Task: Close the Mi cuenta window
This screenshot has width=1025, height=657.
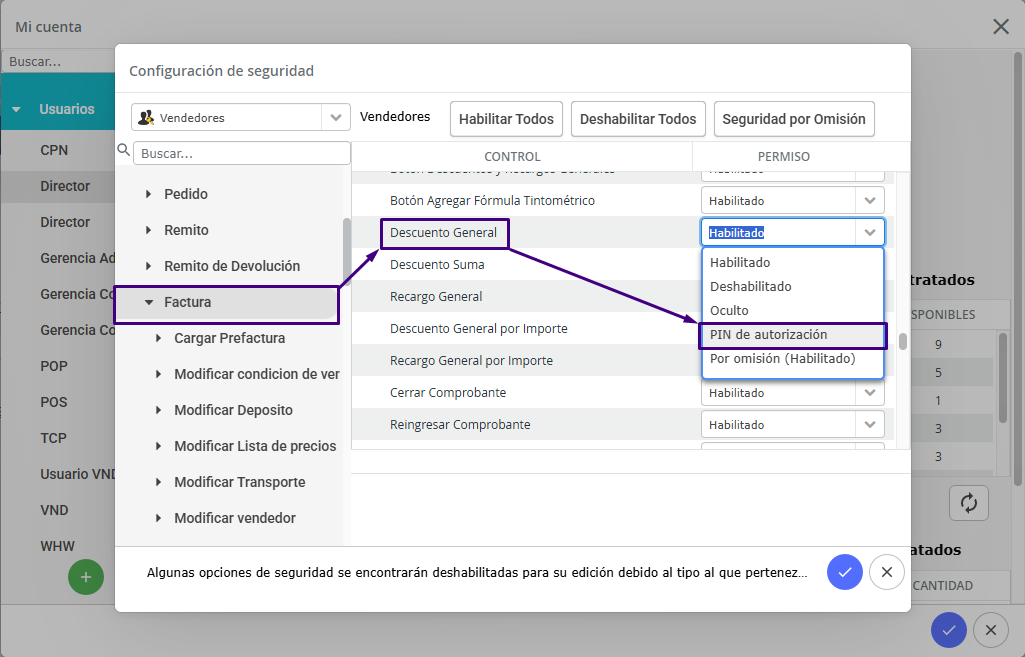Action: (1000, 27)
